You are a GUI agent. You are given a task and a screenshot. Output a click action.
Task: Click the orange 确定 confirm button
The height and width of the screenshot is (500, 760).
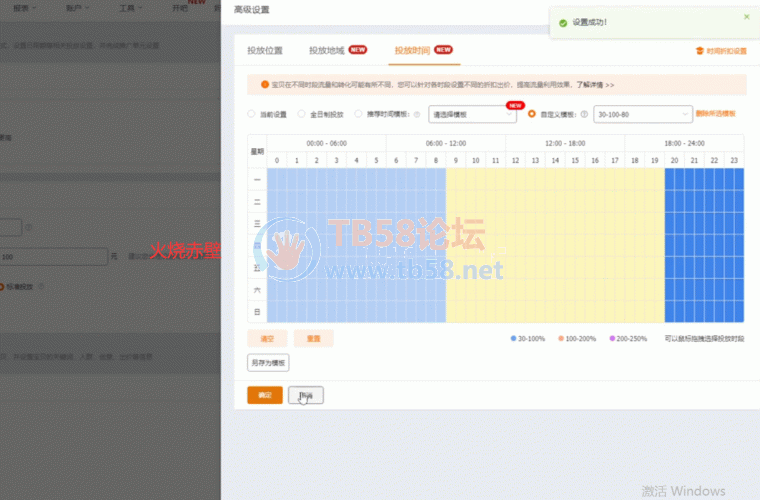point(265,395)
